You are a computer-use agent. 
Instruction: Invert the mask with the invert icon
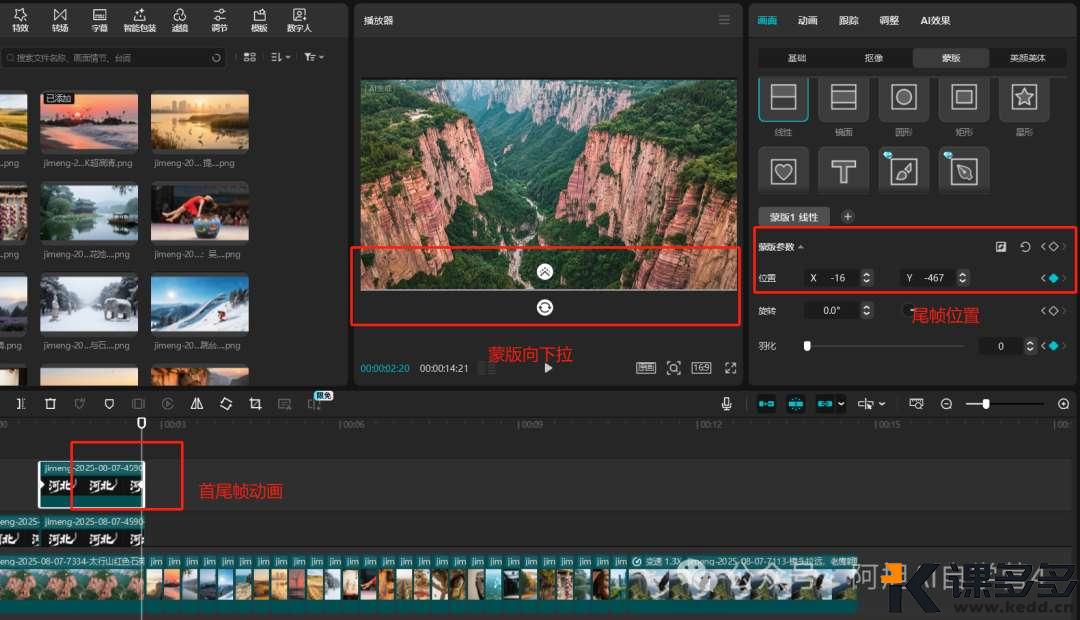pyautogui.click(x=1001, y=247)
